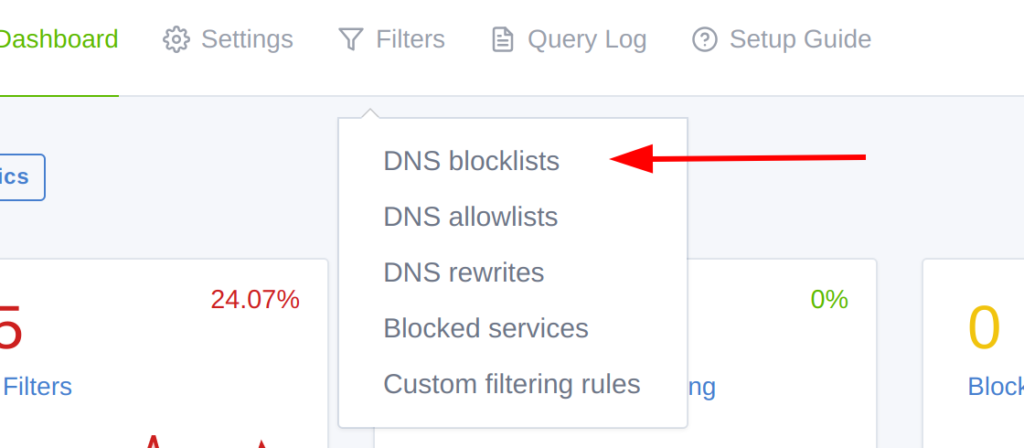Viewport: 1024px width, 448px height.
Task: Click the outlined button ending in "ics"
Action: (20, 177)
